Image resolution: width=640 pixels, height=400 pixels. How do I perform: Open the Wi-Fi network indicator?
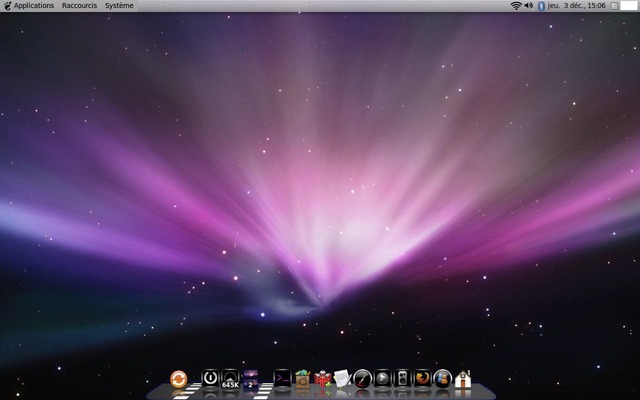tap(516, 6)
